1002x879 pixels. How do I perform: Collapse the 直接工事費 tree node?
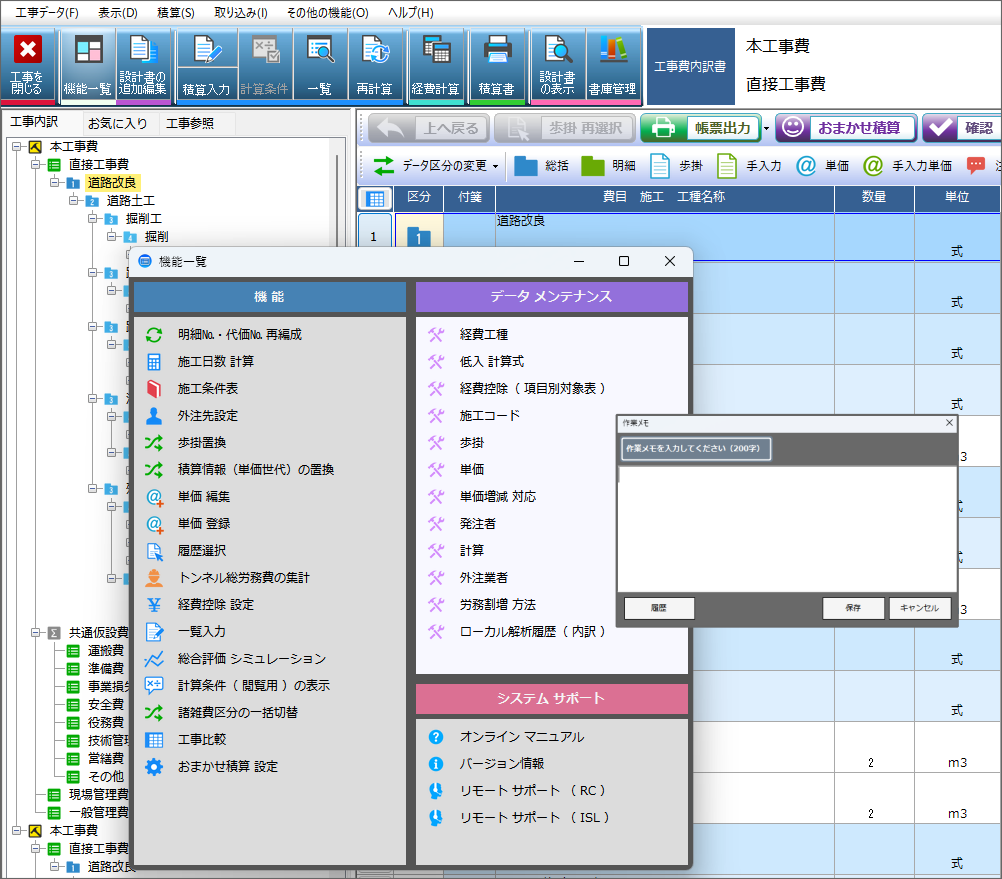36,164
